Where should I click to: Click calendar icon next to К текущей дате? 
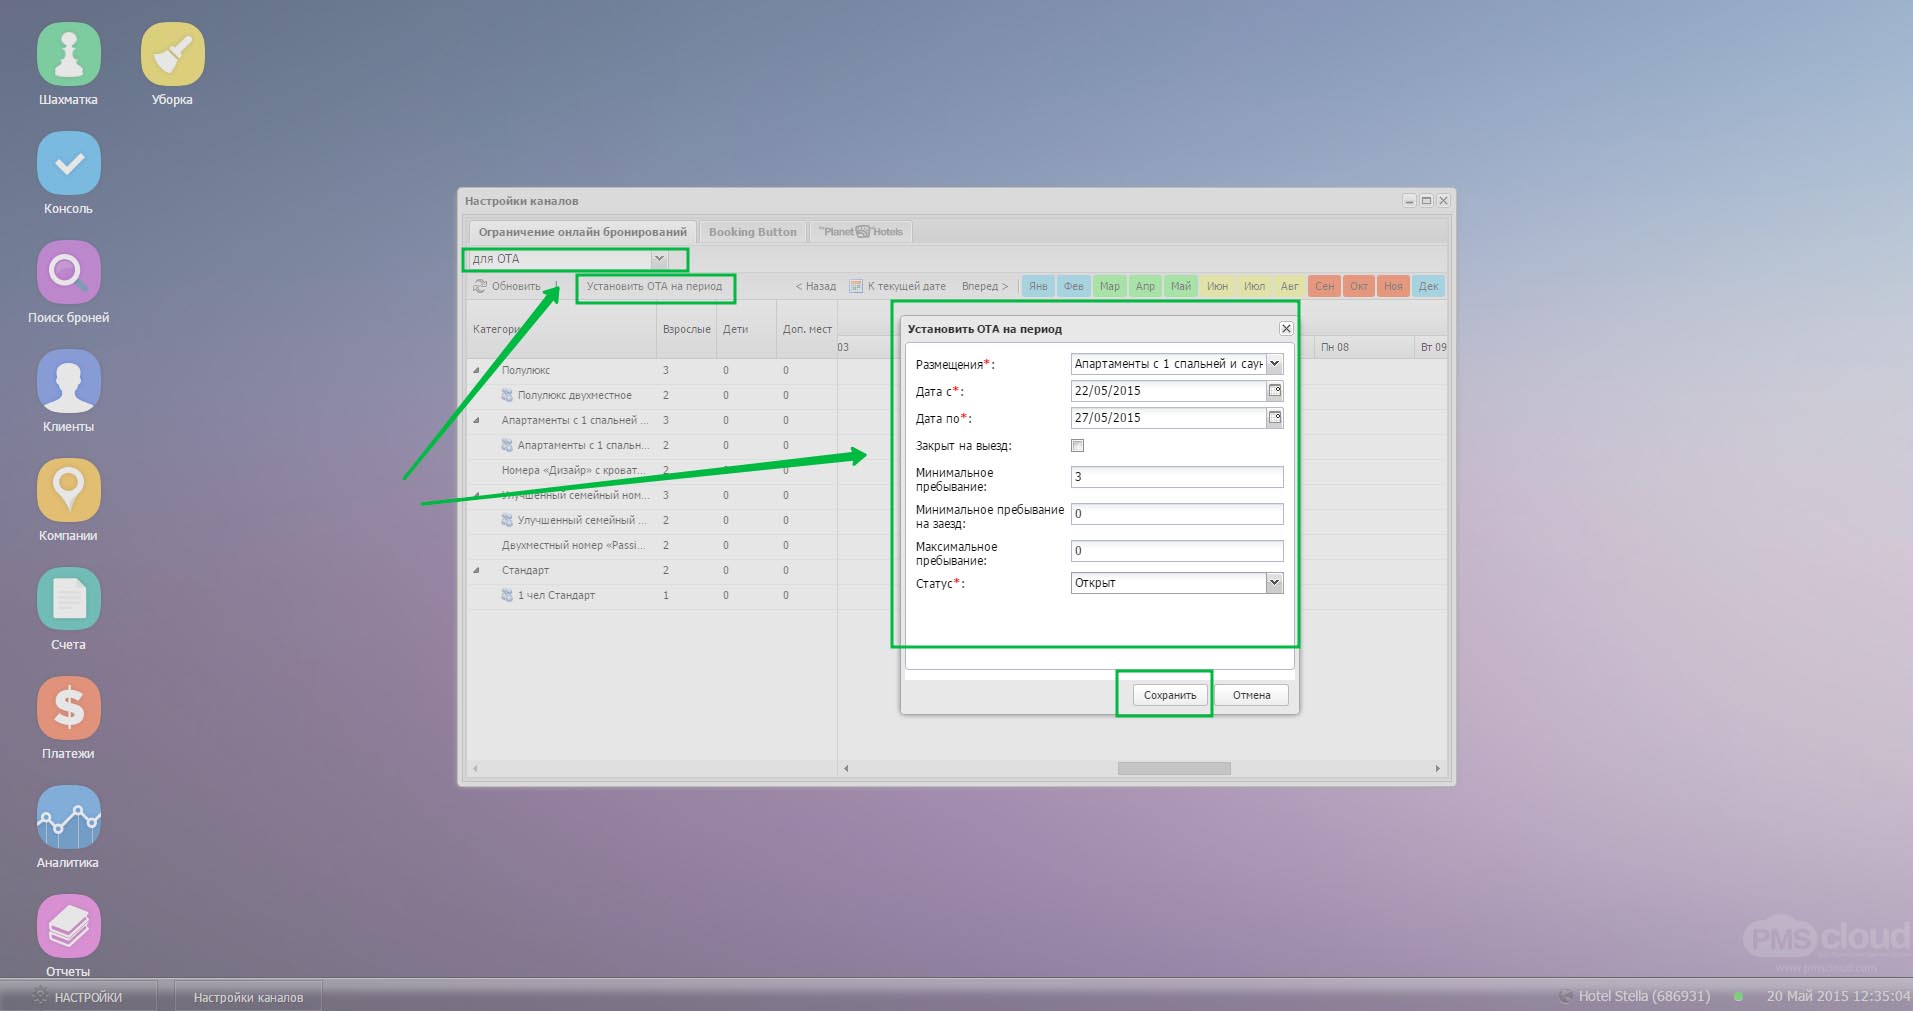[x=856, y=286]
